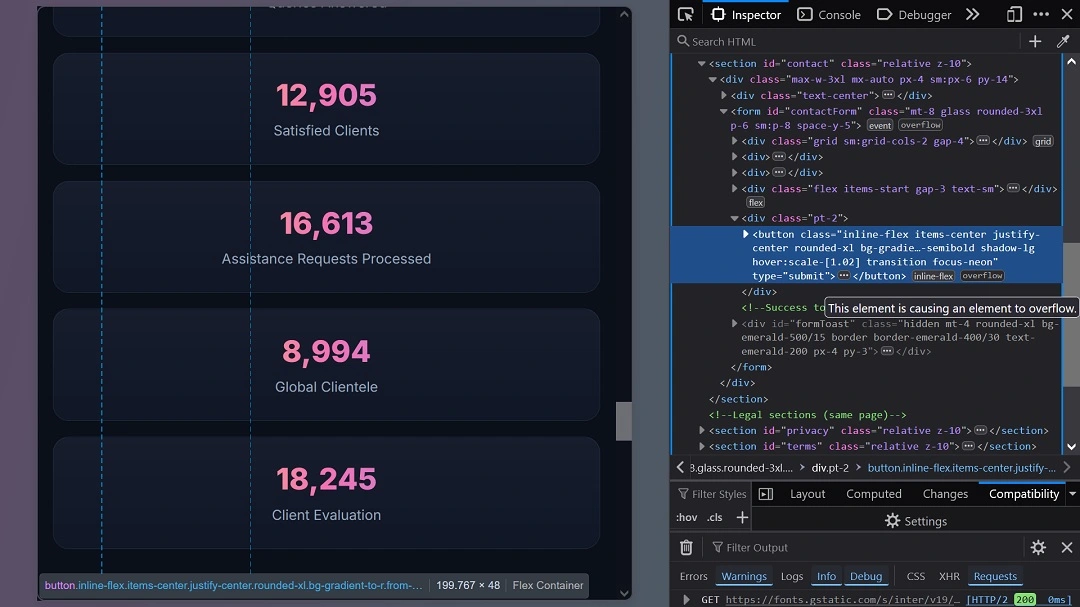Focus the Filter Styles field
This screenshot has width=1080, height=607.
pos(712,494)
